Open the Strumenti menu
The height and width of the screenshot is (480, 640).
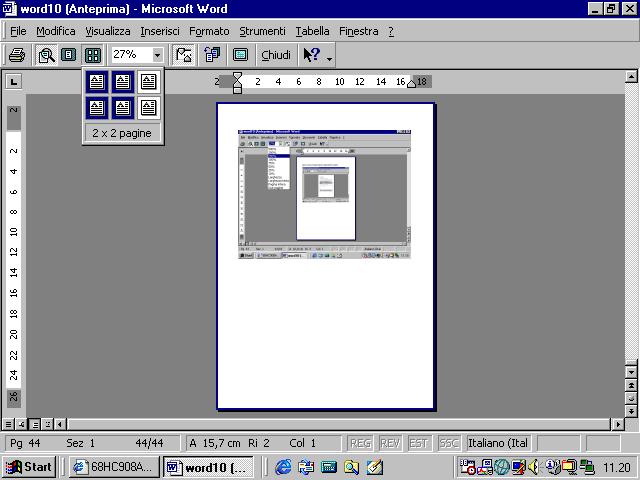coord(262,31)
